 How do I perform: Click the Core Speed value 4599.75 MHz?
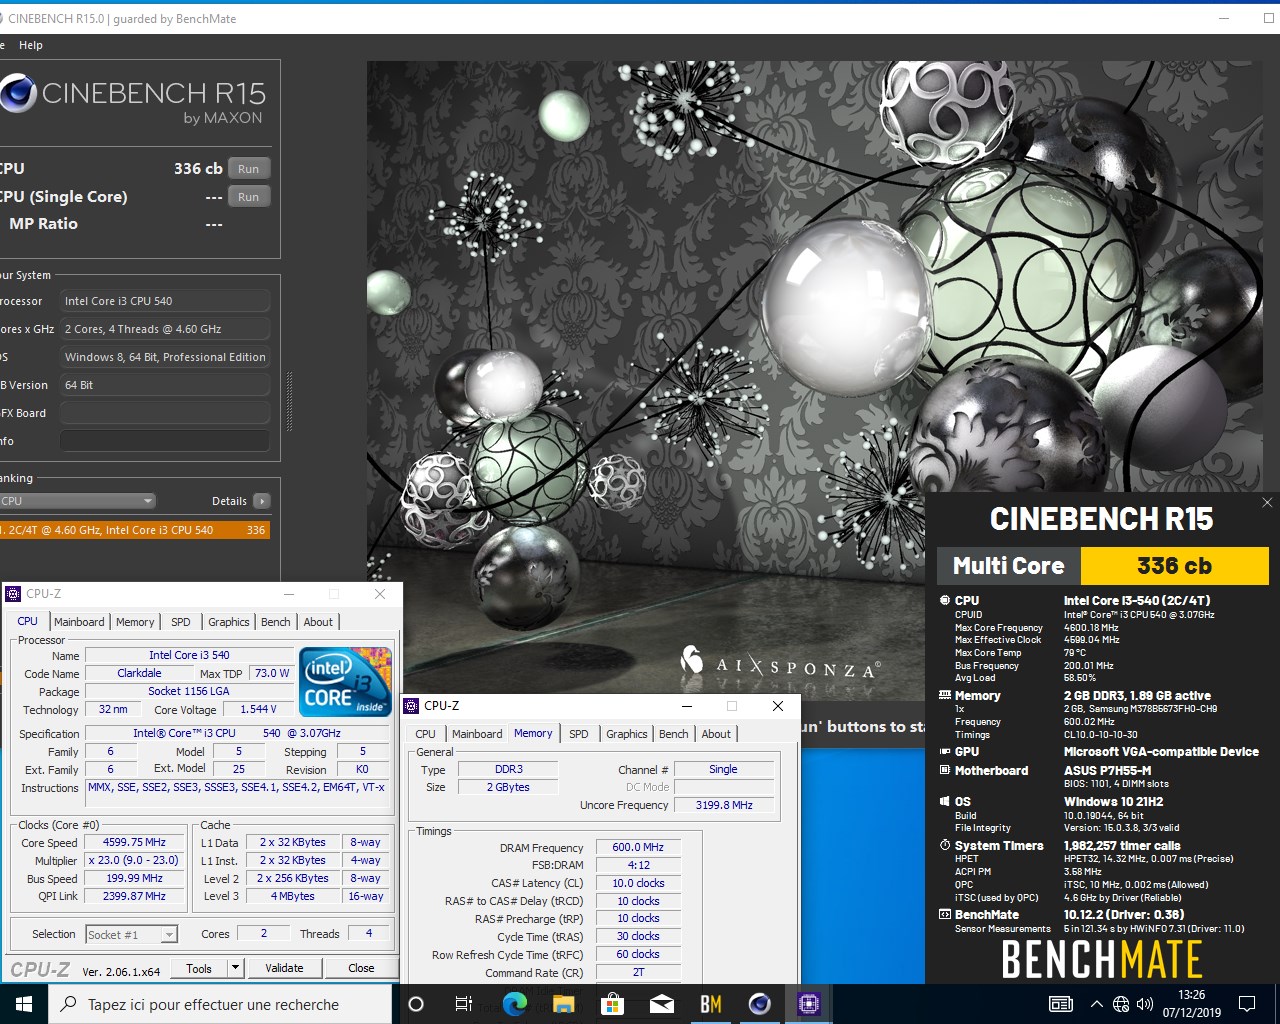[134, 843]
